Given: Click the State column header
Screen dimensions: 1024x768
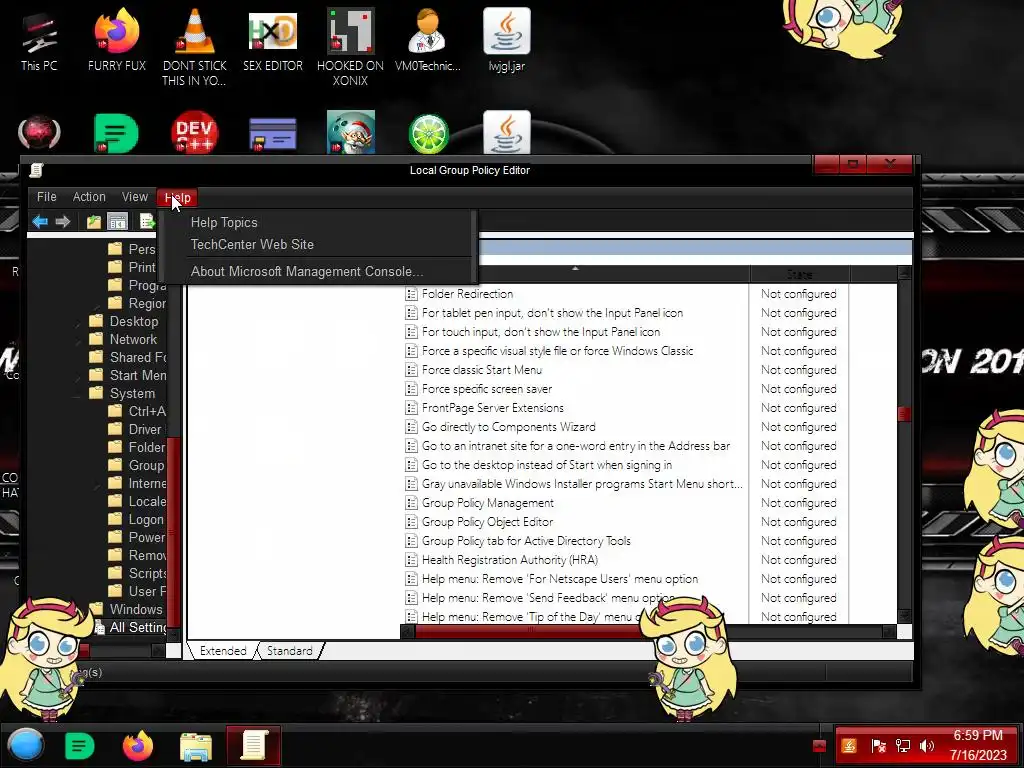Looking at the screenshot, I should tap(799, 274).
